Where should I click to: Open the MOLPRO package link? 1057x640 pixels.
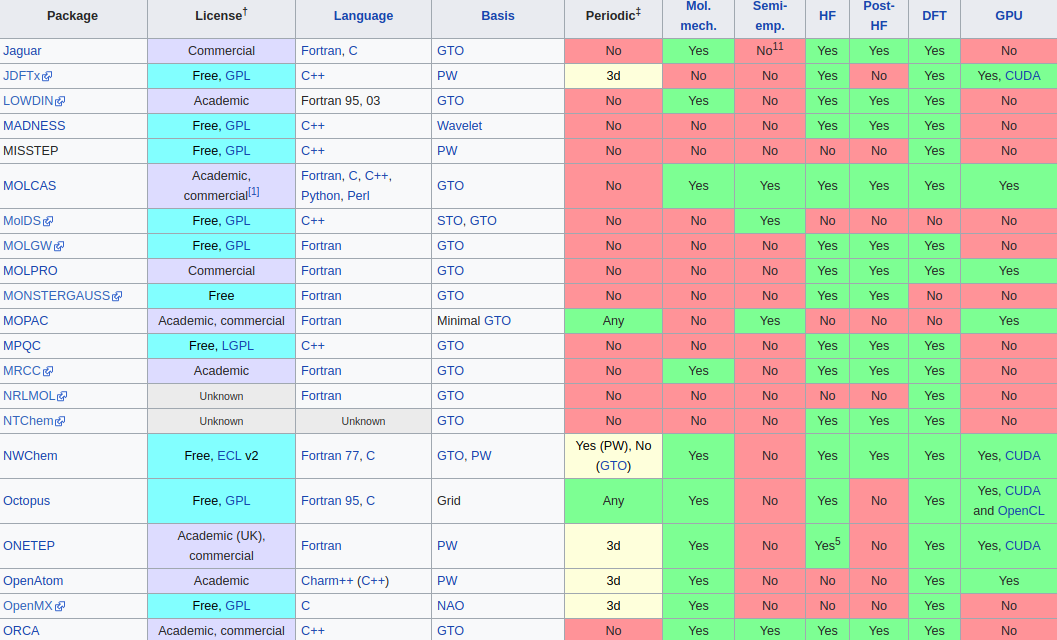coord(30,270)
